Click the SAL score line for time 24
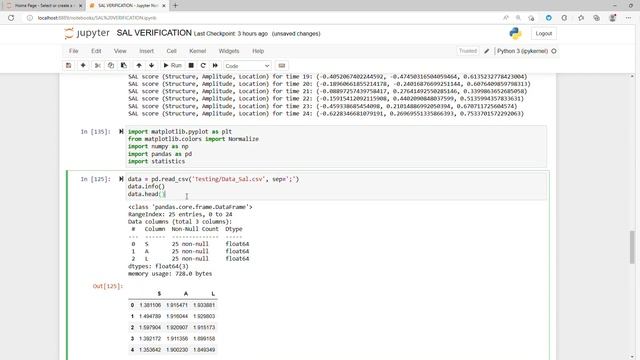The image size is (640, 360). tap(326, 113)
